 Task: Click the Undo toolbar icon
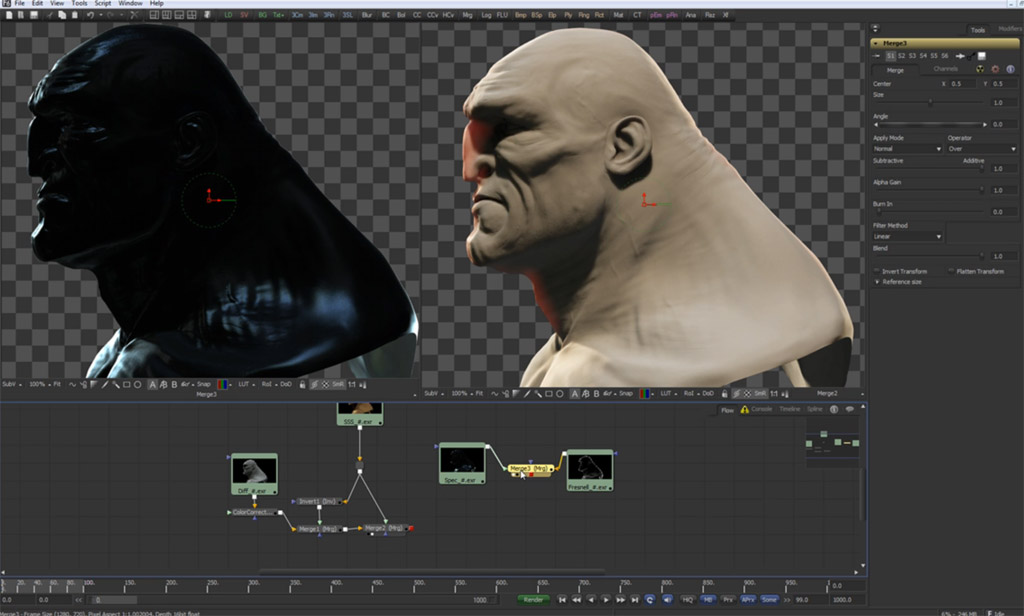coord(90,15)
